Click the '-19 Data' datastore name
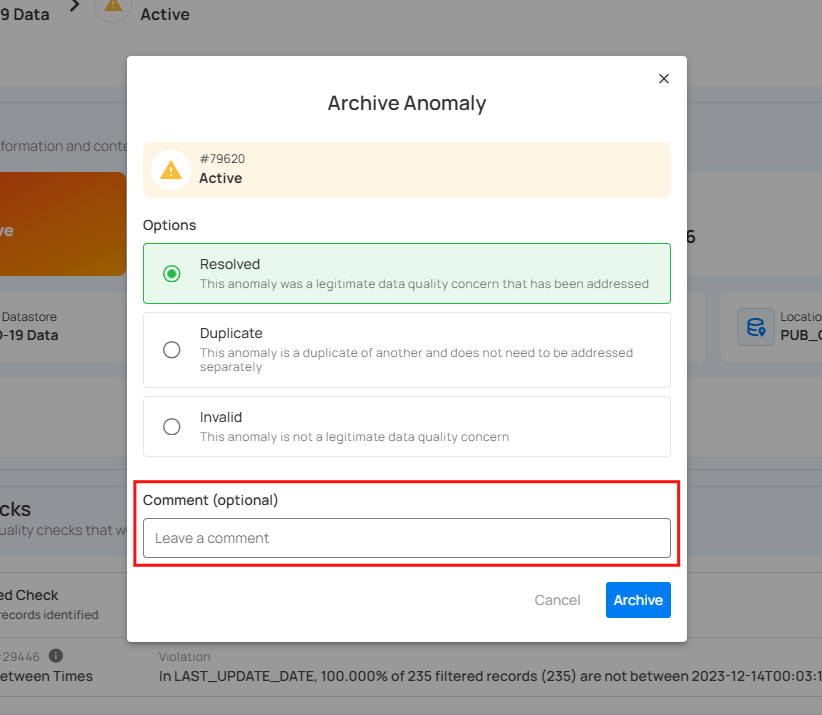Image resolution: width=822 pixels, height=715 pixels. (x=29, y=335)
